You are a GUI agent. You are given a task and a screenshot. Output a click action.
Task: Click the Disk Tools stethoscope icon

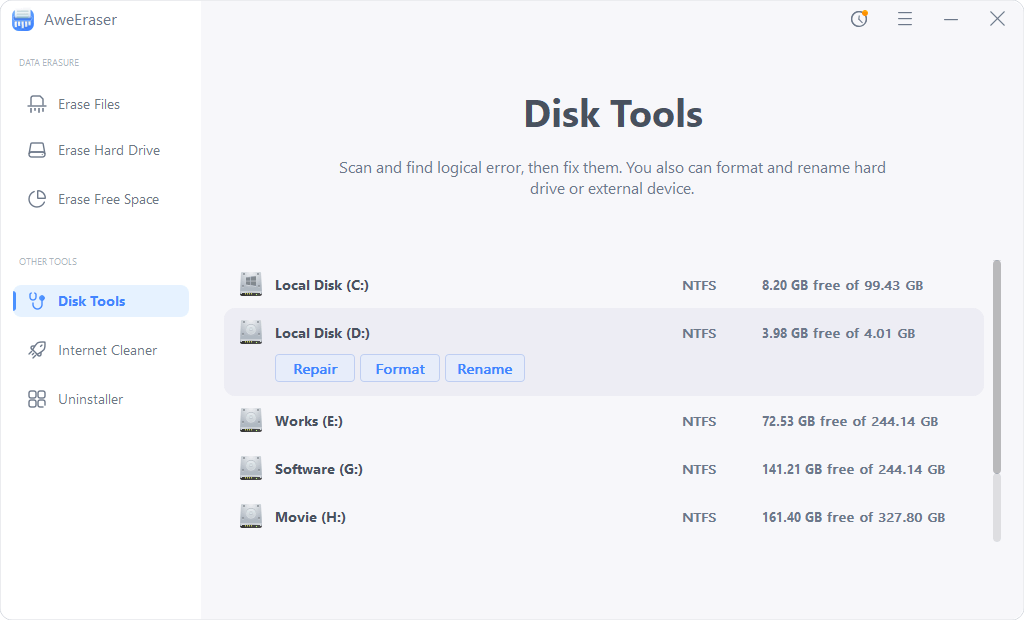point(37,301)
